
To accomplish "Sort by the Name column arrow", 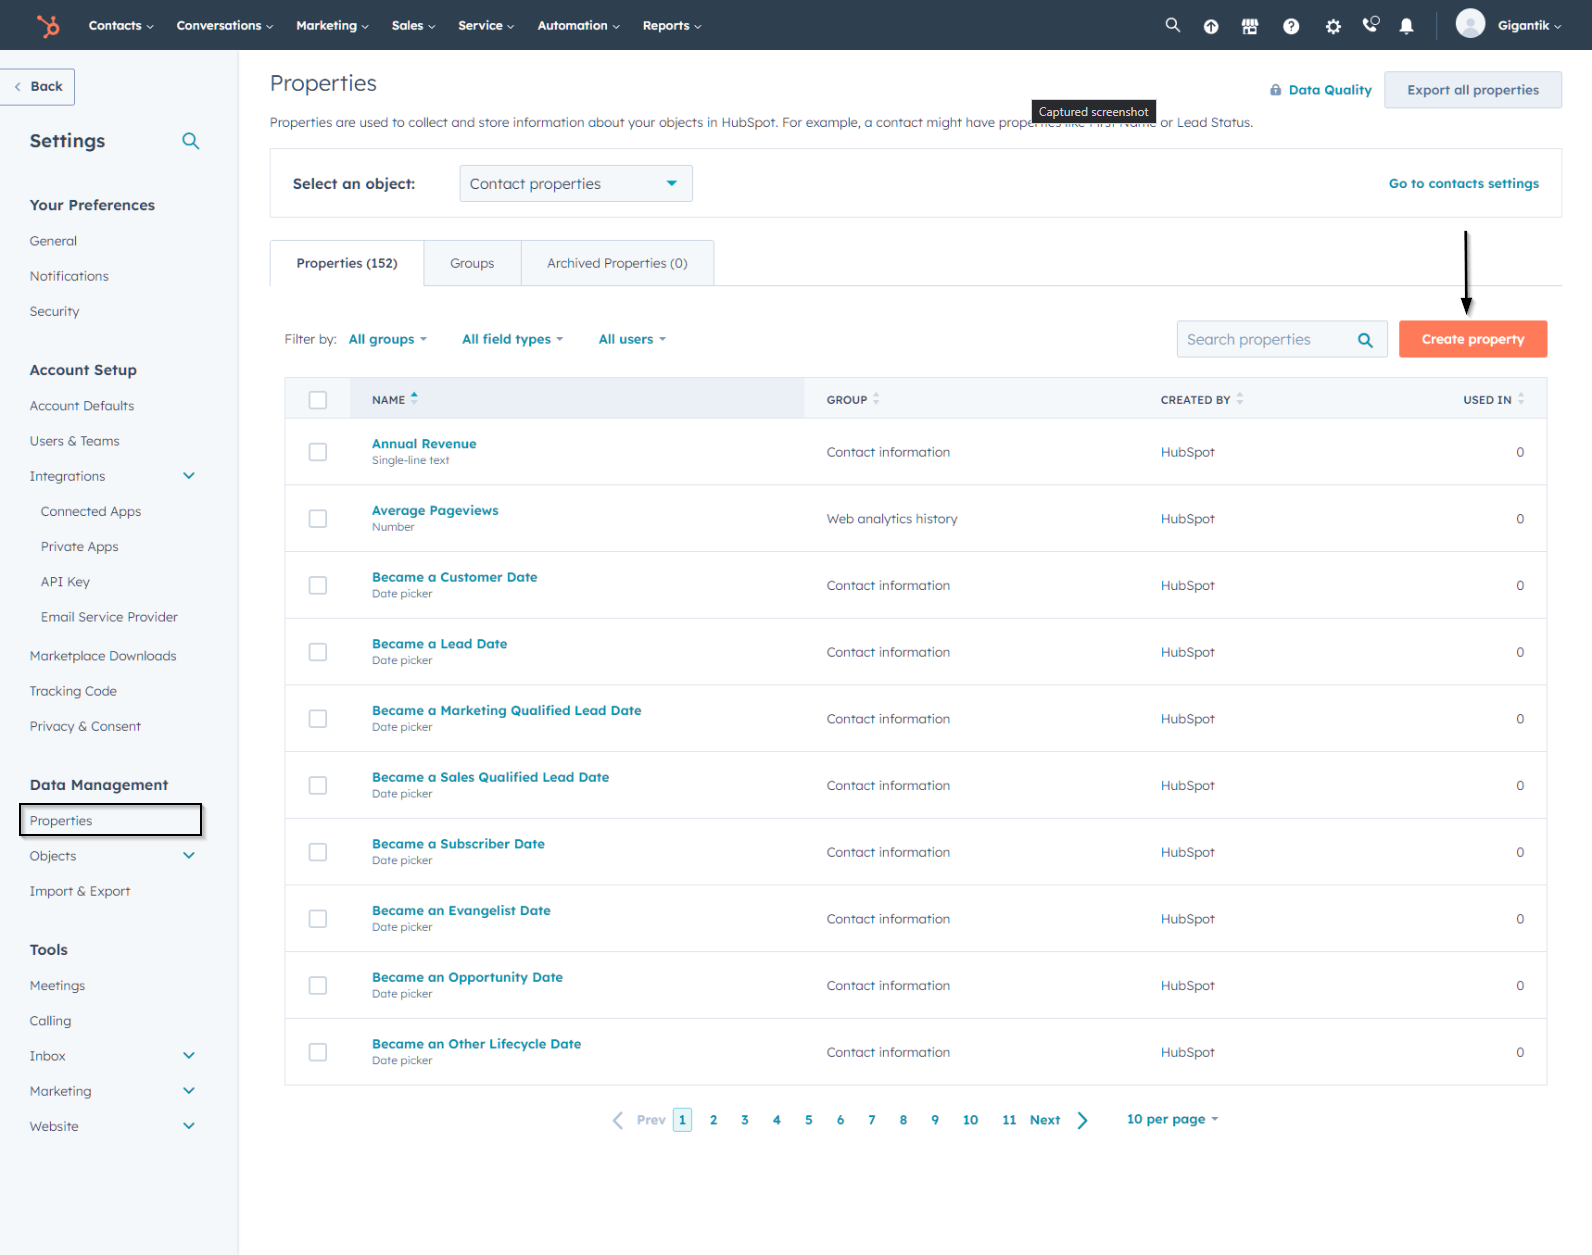I will tap(414, 398).
